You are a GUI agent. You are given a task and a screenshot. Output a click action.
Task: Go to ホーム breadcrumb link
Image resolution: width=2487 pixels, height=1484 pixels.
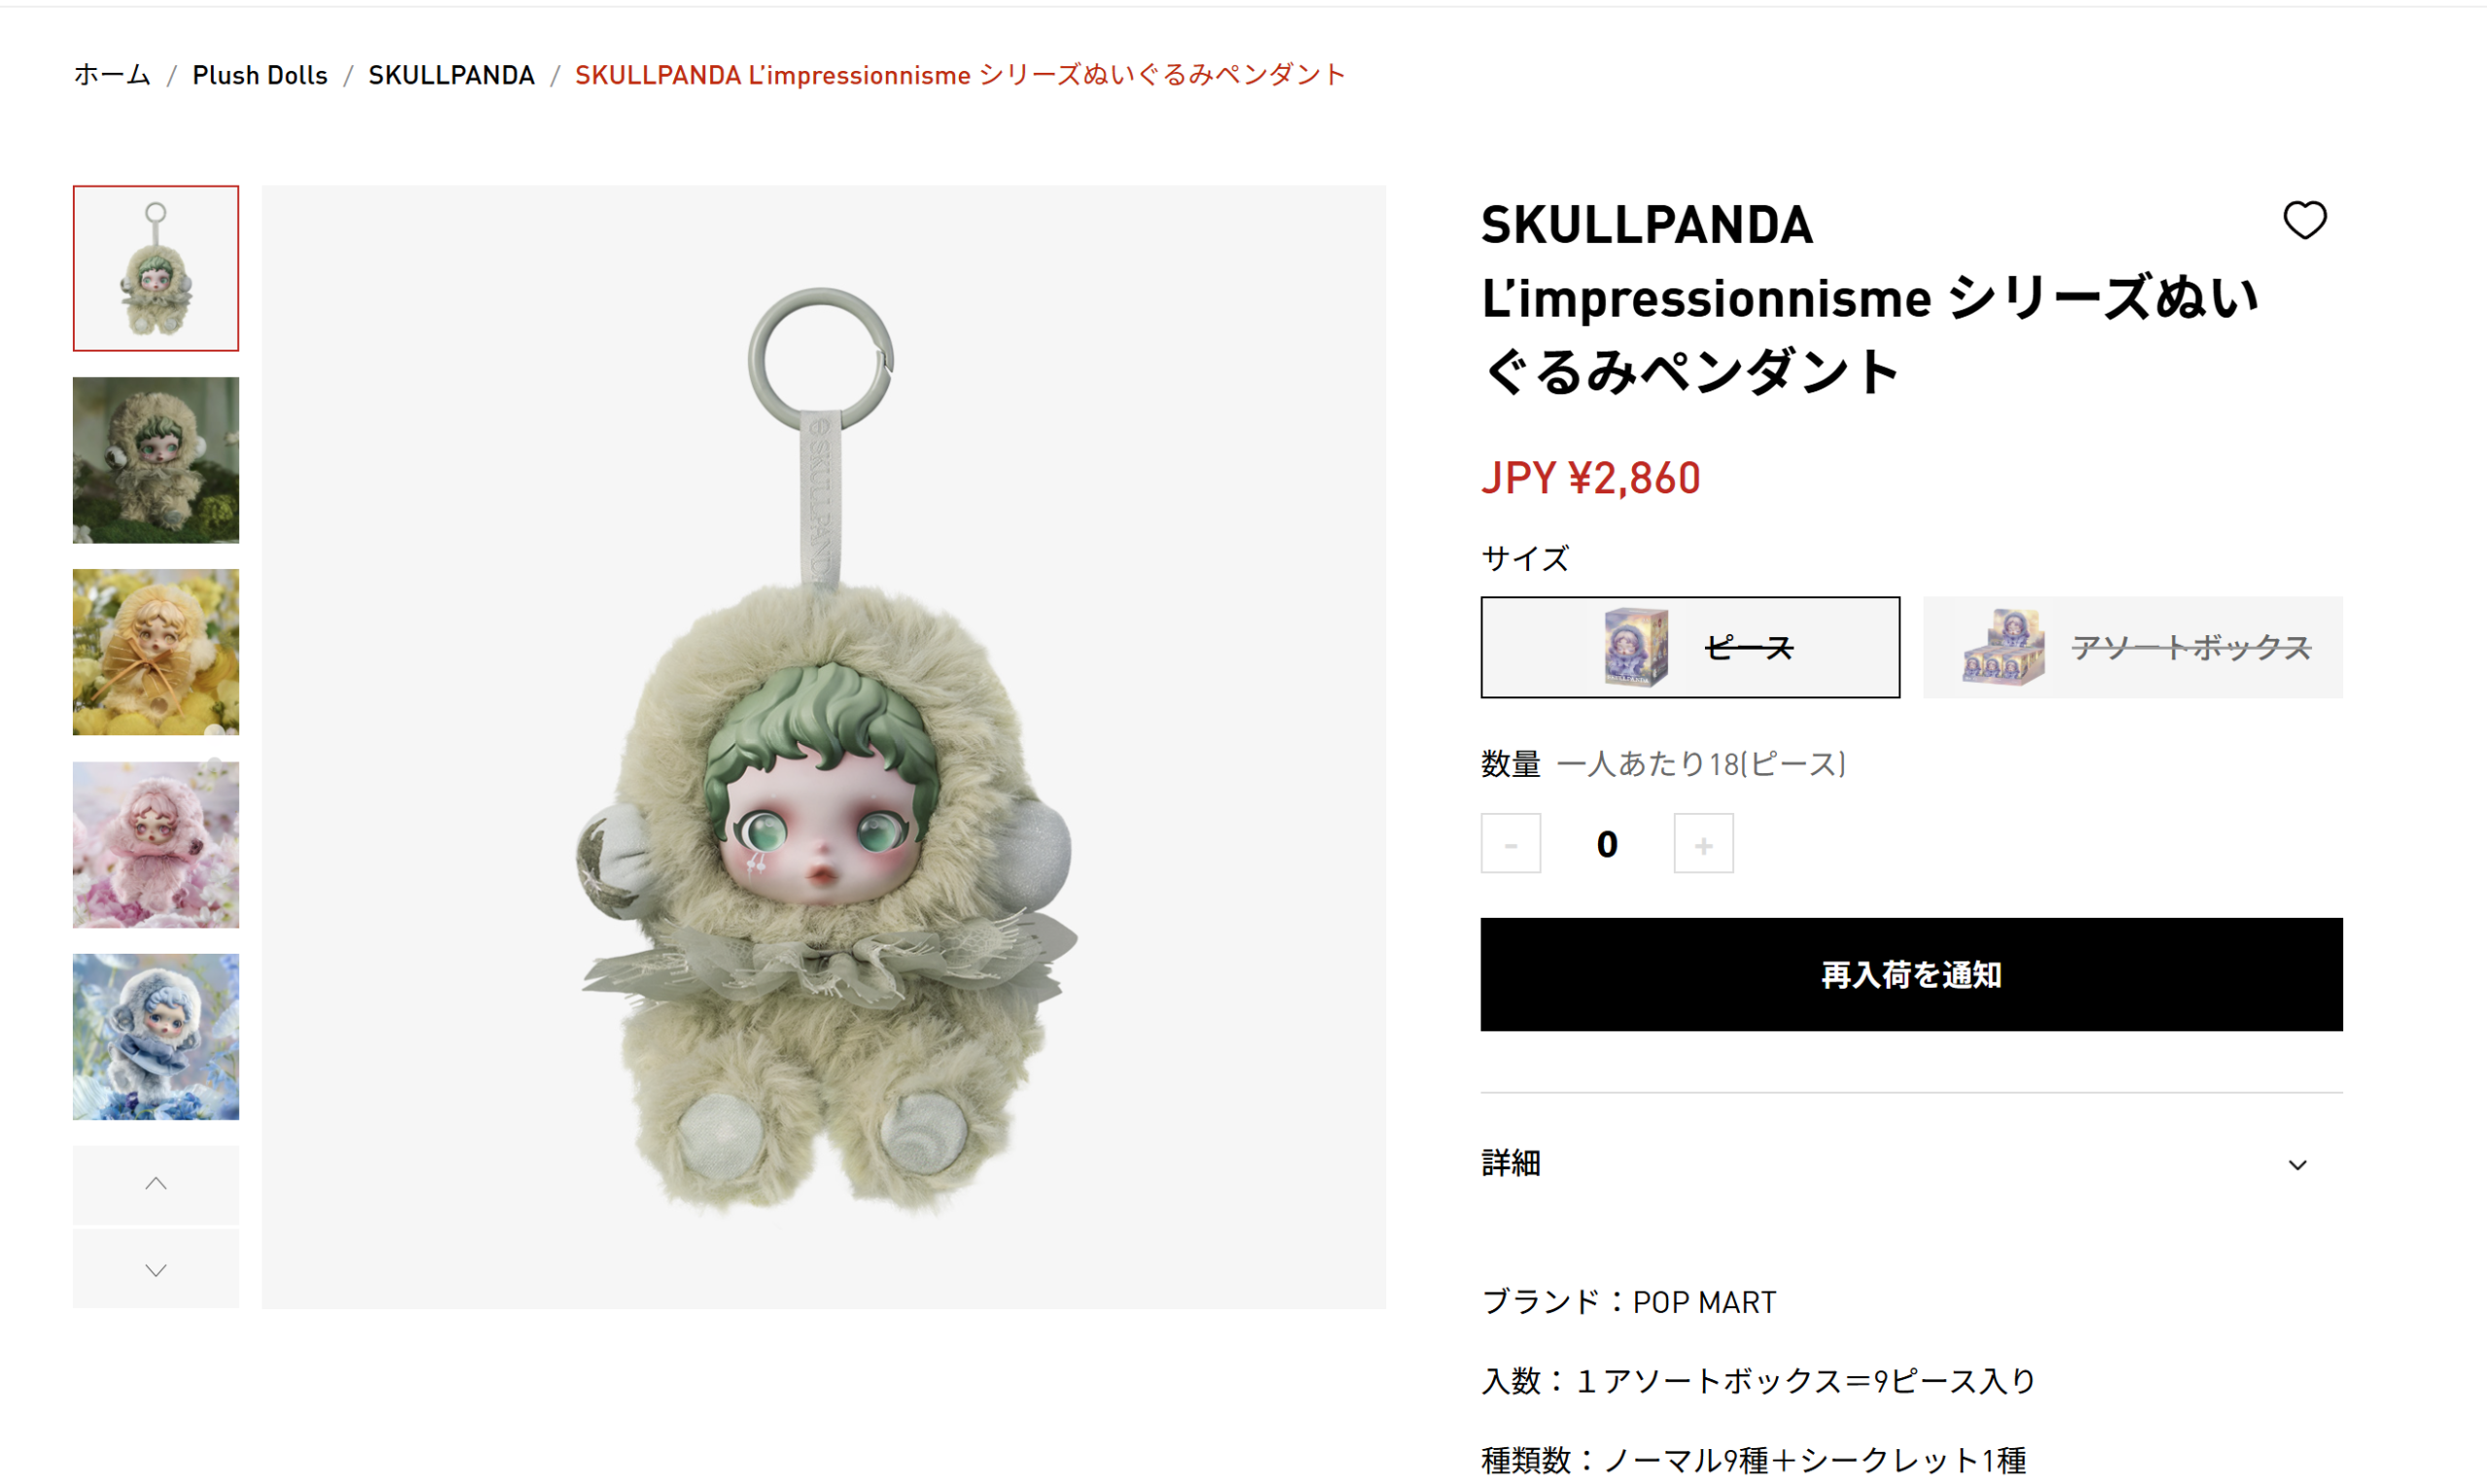coord(112,75)
